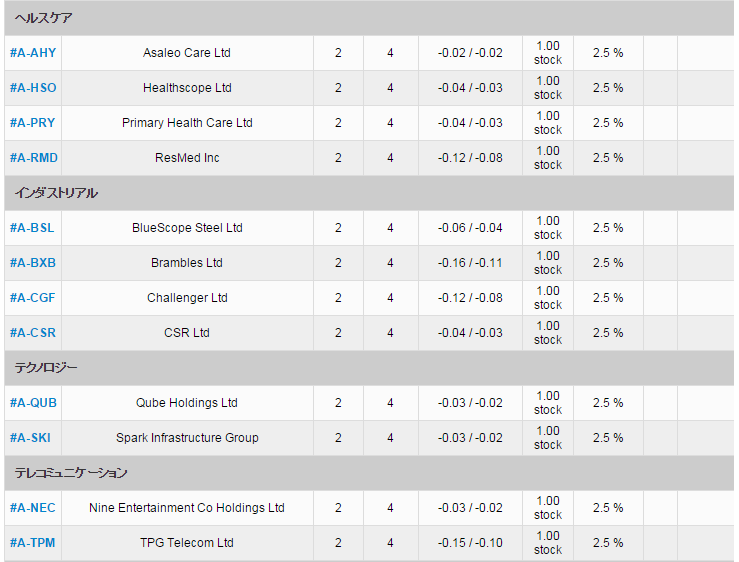Select the #A-RMD ticker link
Viewport: 739px width, 562px height.
tap(34, 157)
